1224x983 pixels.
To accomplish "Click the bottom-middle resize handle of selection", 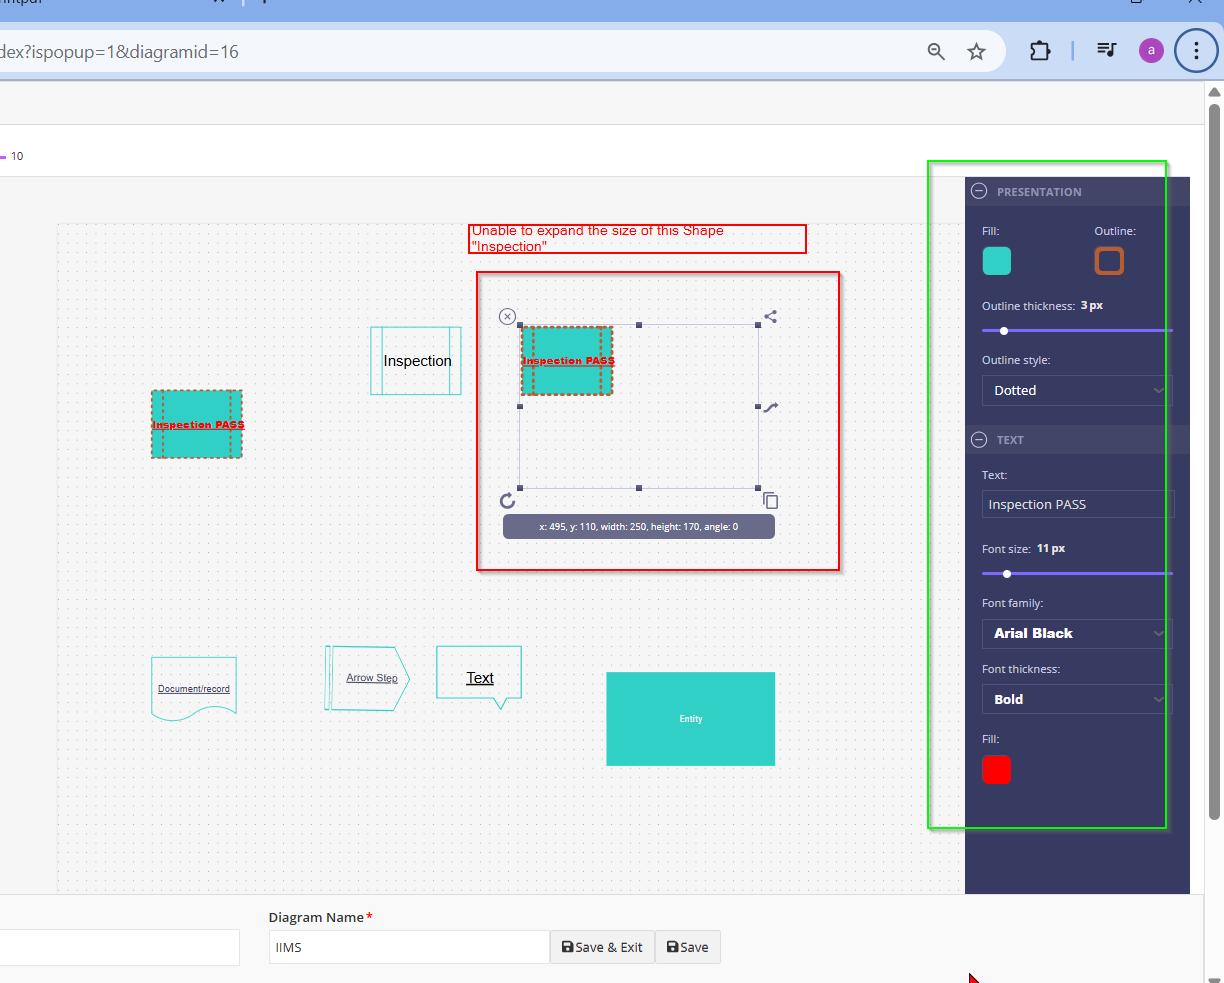I will 639,488.
